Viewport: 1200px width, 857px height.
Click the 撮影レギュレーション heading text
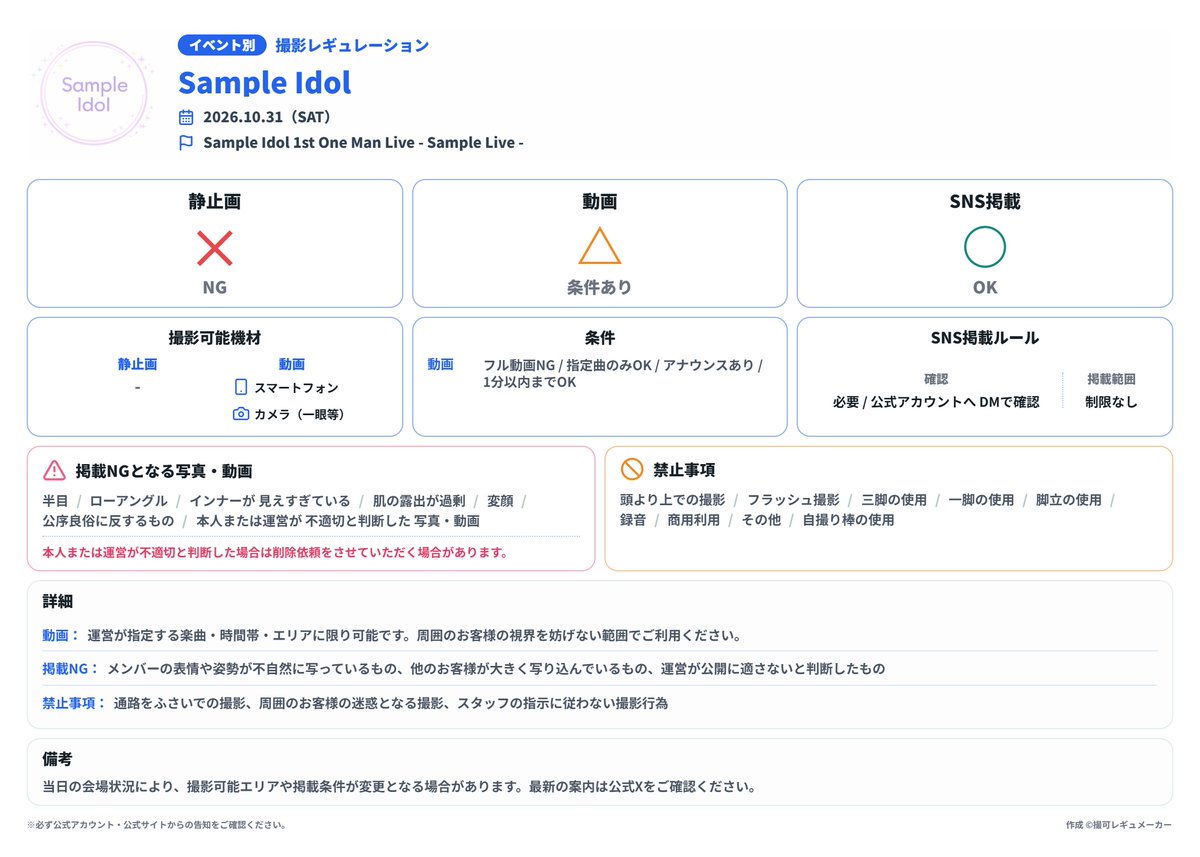point(352,45)
